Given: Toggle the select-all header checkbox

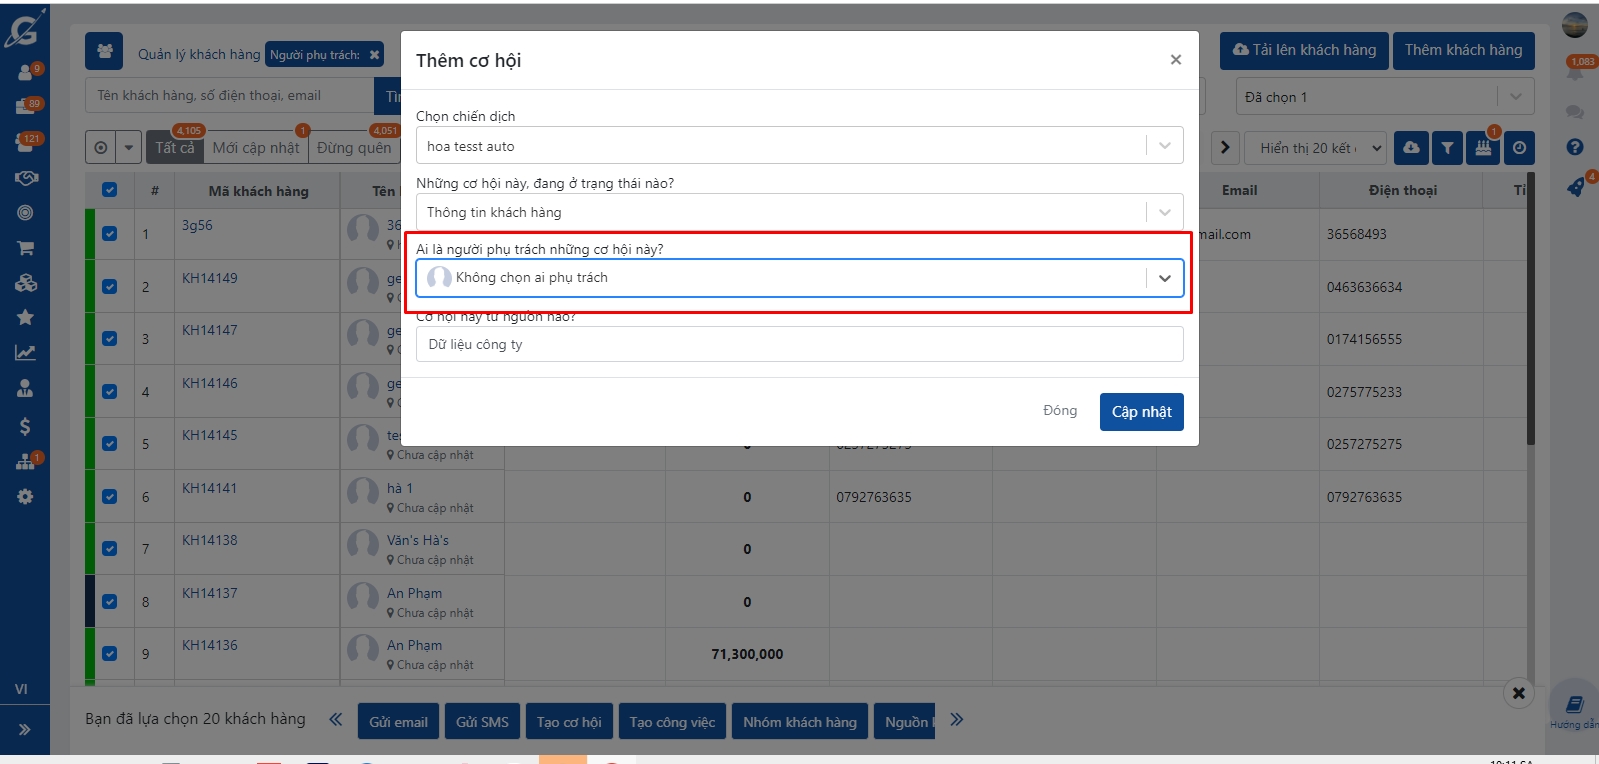Looking at the screenshot, I should click(110, 190).
